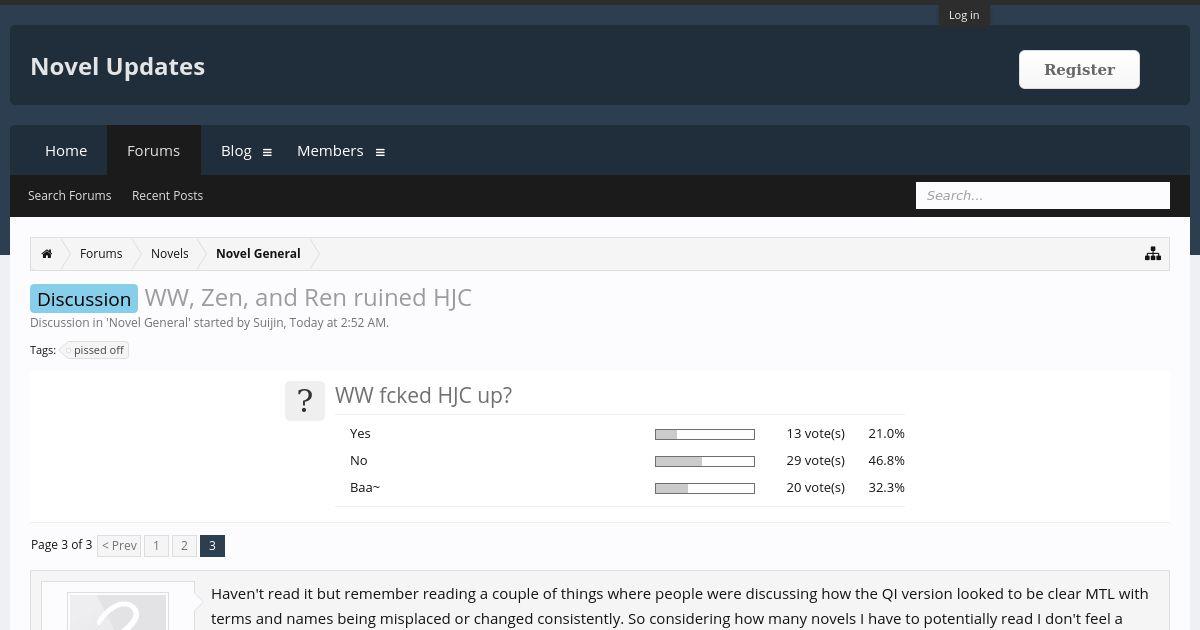Click the No vote result bar

(705, 461)
